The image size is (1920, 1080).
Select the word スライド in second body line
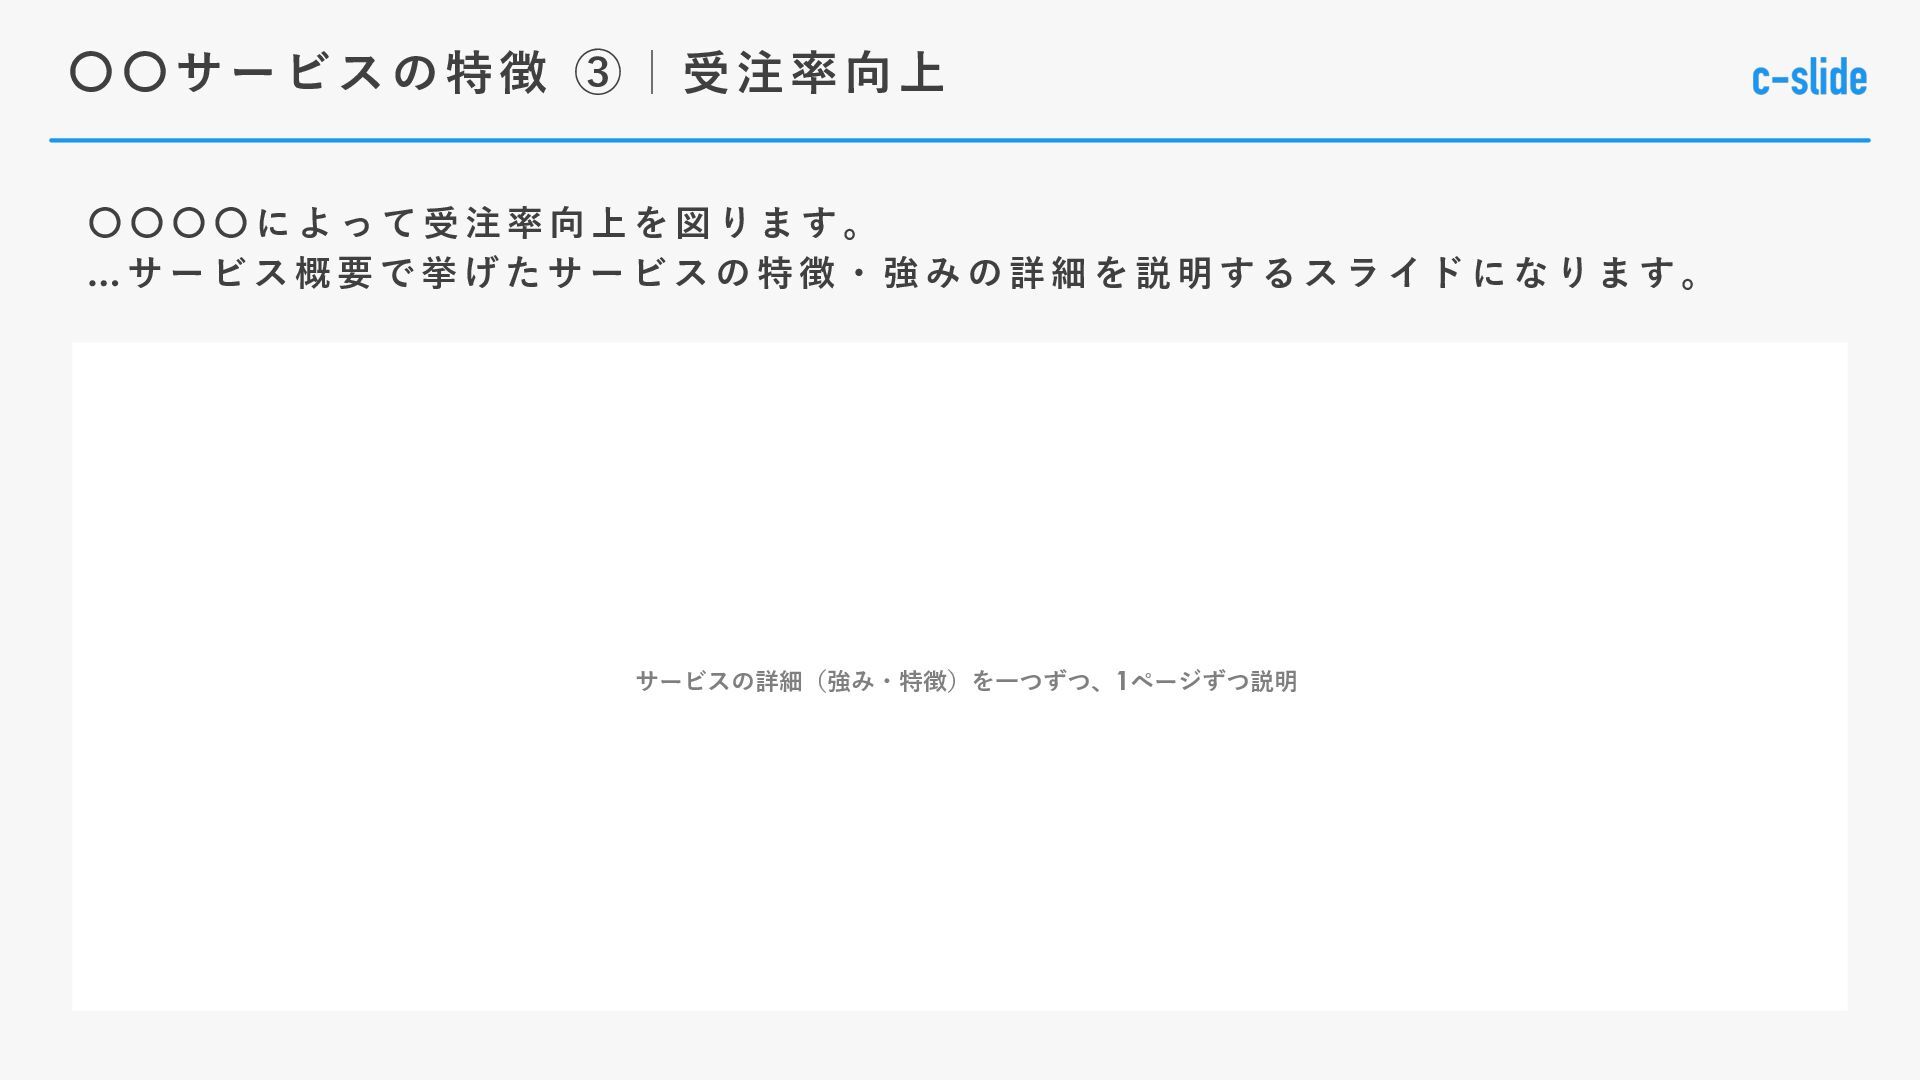[x=1384, y=273]
